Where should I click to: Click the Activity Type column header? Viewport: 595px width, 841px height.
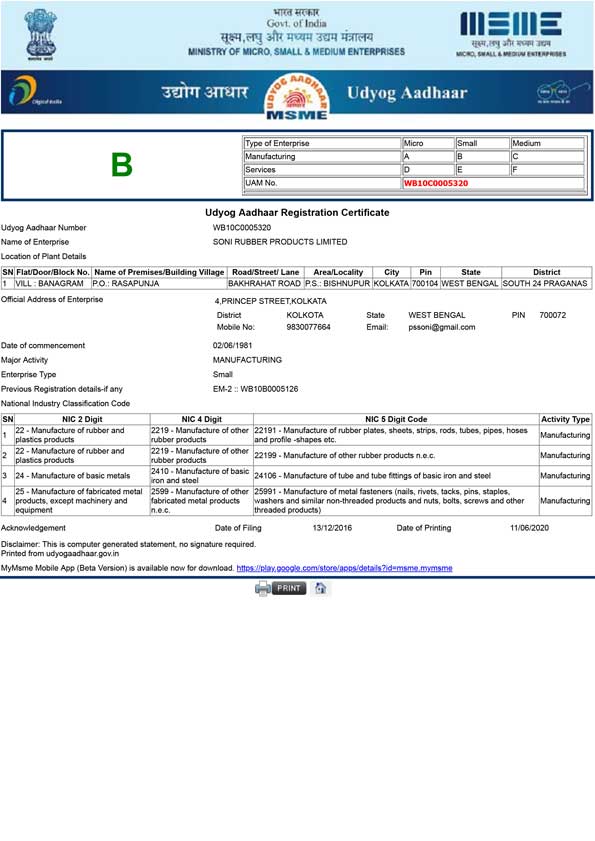click(565, 419)
